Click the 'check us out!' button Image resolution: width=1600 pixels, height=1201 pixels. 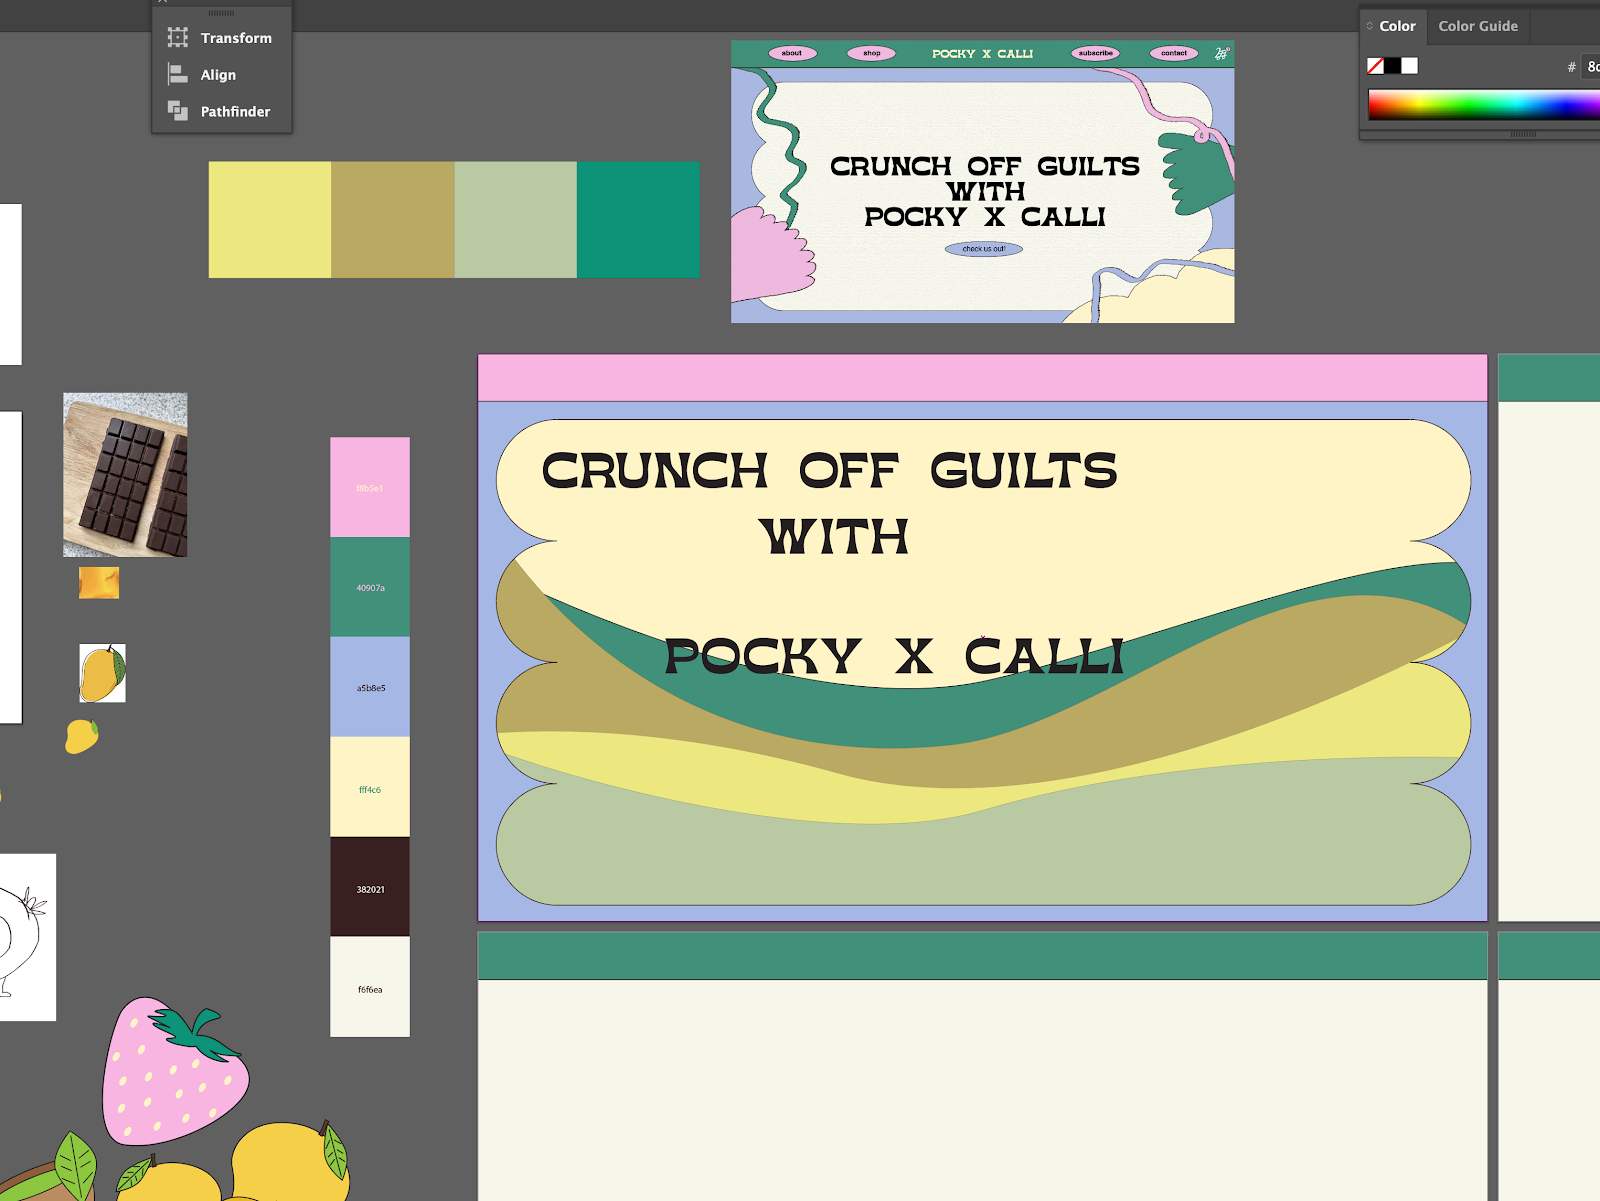(984, 249)
